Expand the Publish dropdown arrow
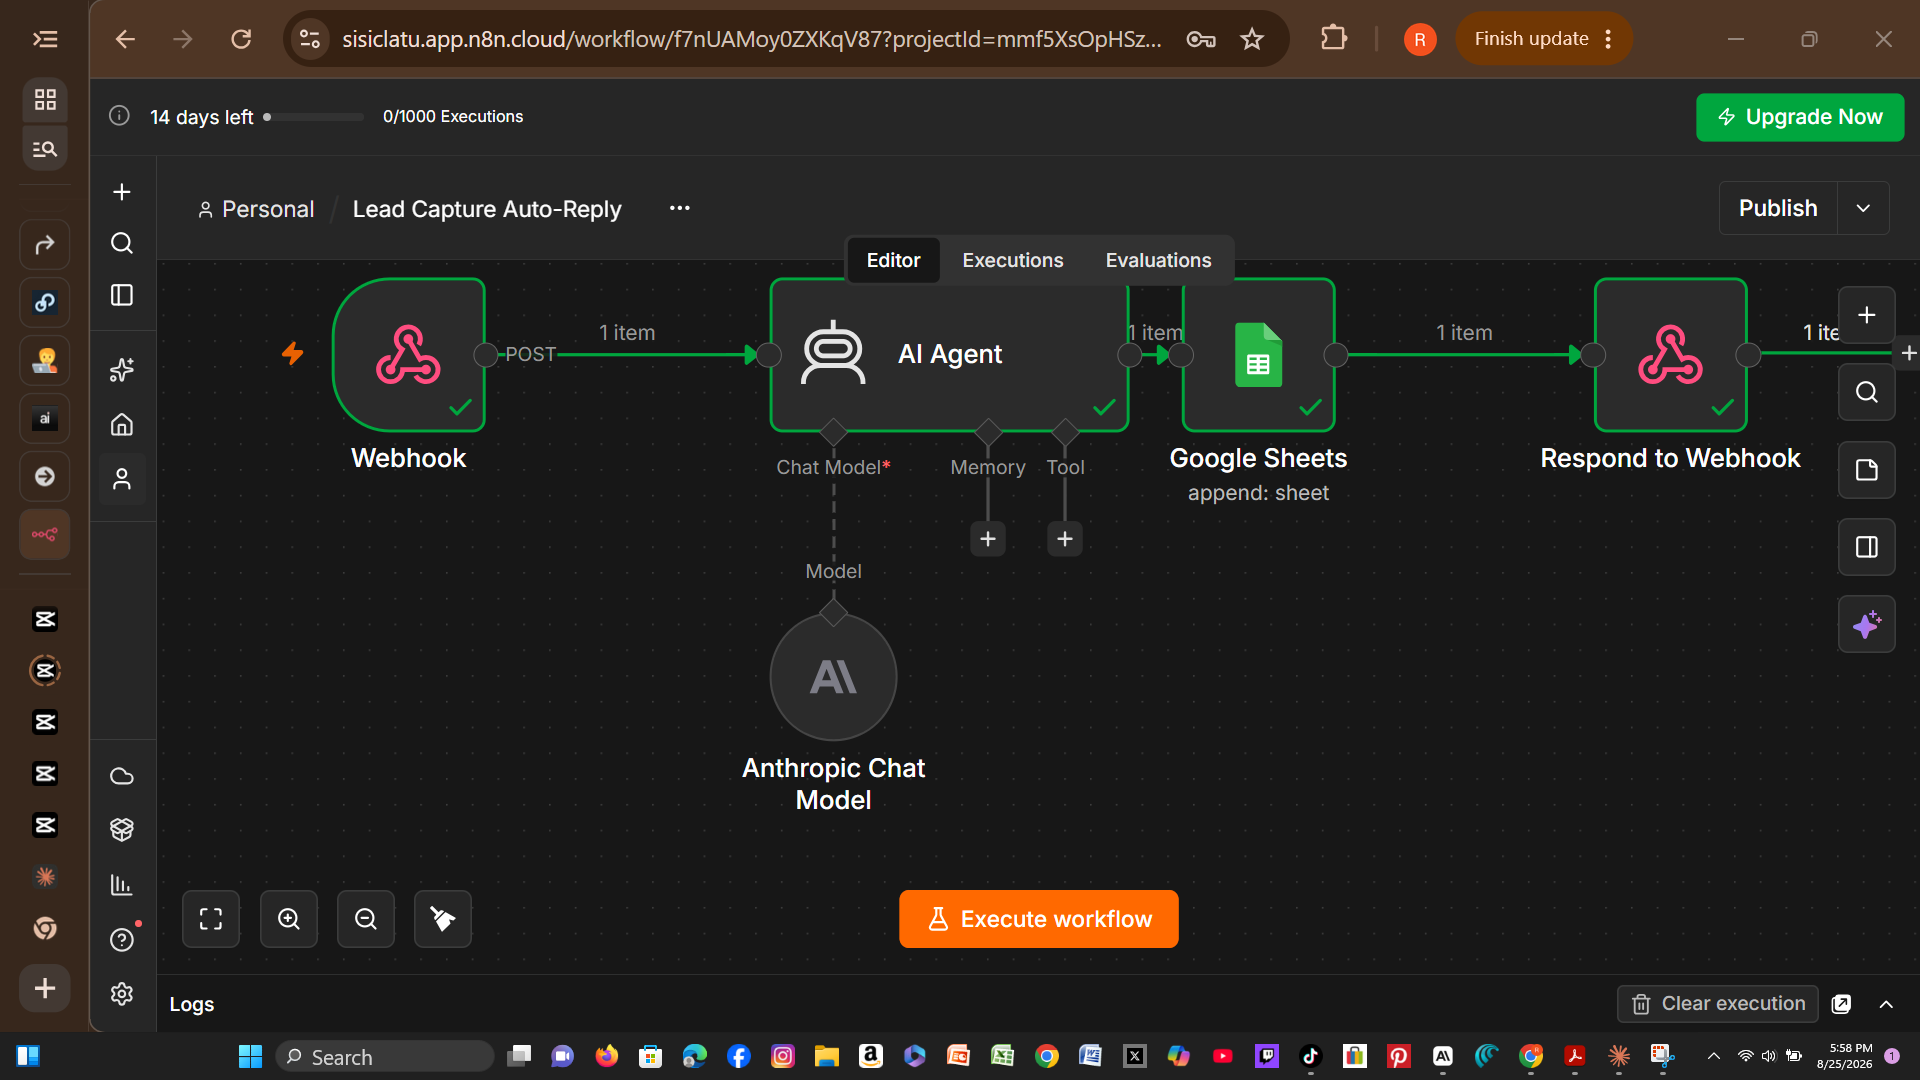The width and height of the screenshot is (1920, 1080). coord(1863,208)
